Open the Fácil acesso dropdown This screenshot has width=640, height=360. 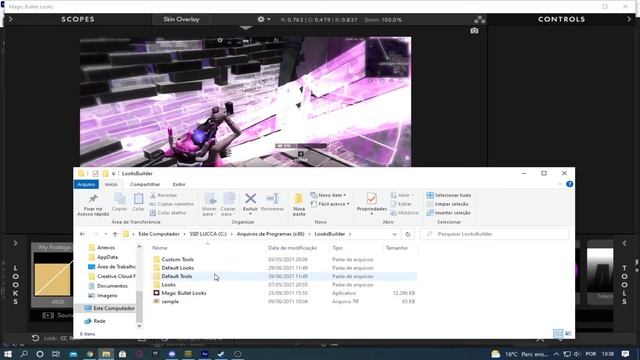point(330,204)
